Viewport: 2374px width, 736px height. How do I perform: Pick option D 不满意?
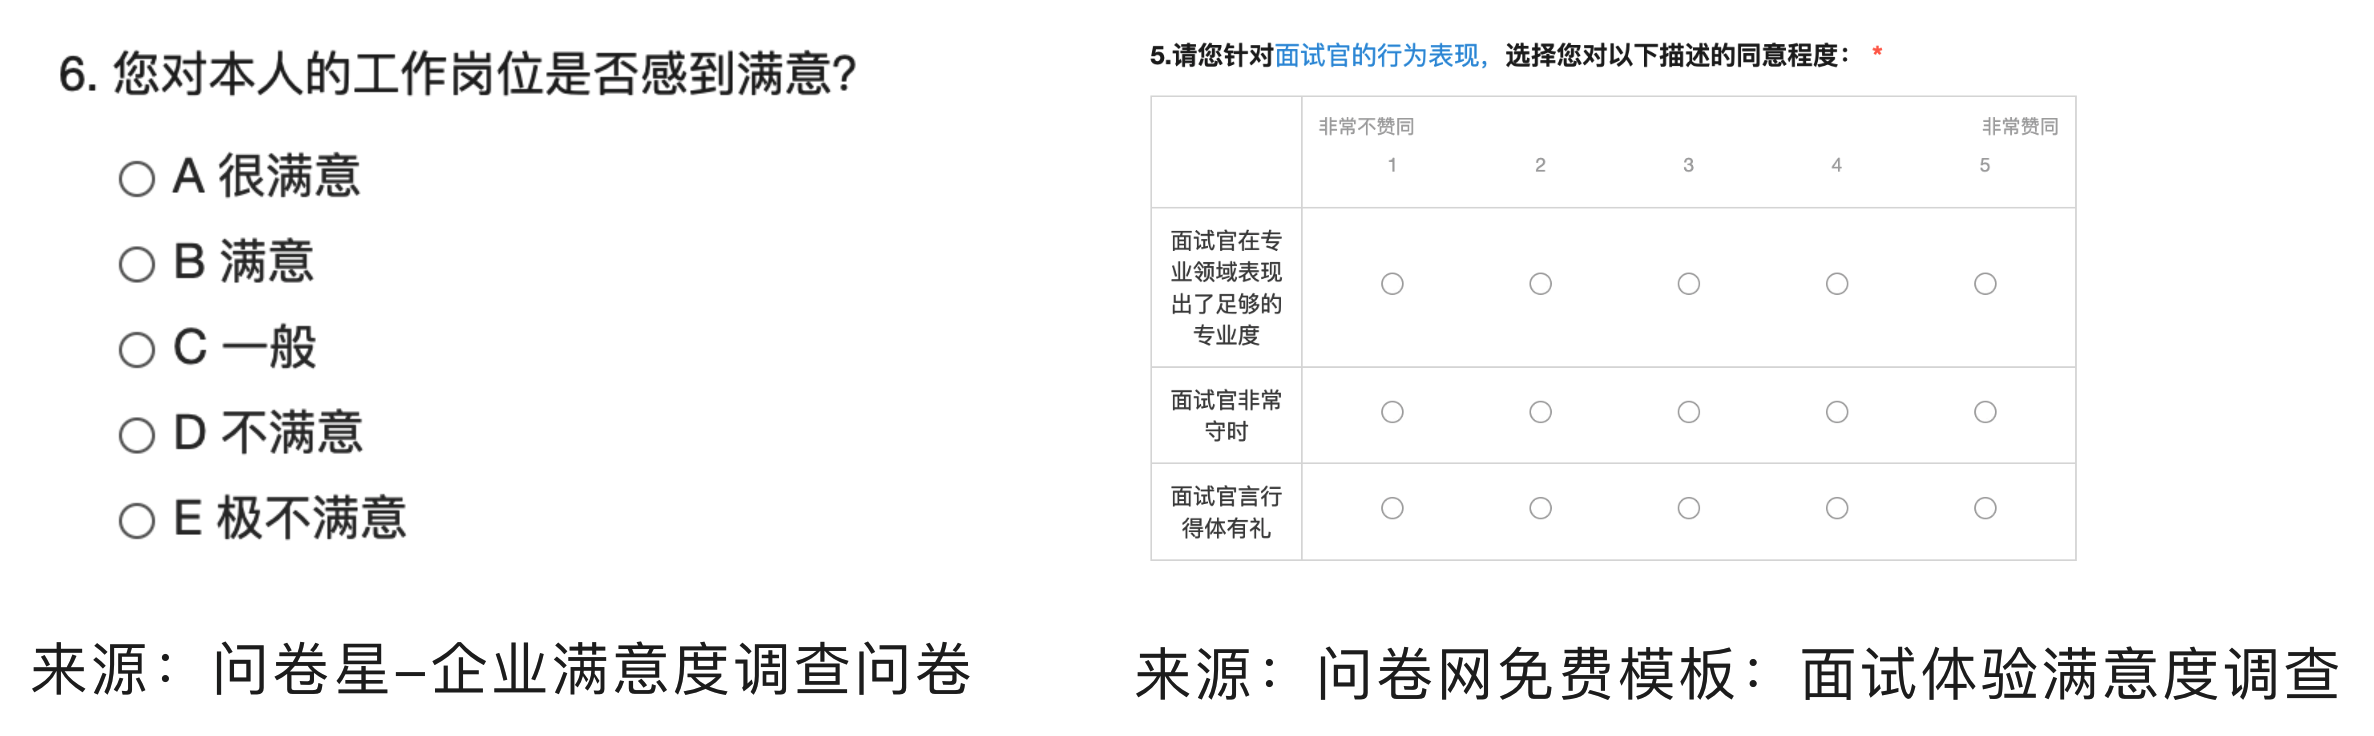pos(137,435)
